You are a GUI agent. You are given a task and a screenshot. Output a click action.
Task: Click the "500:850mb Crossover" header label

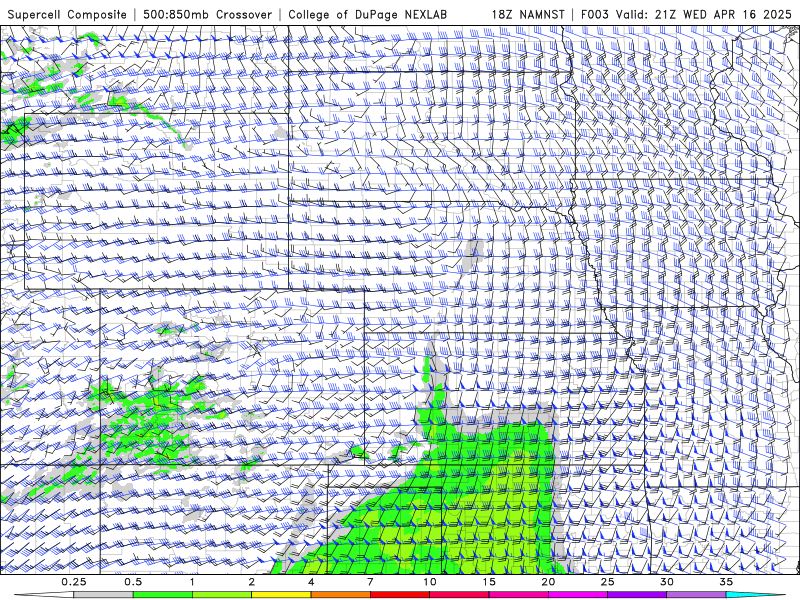point(208,15)
